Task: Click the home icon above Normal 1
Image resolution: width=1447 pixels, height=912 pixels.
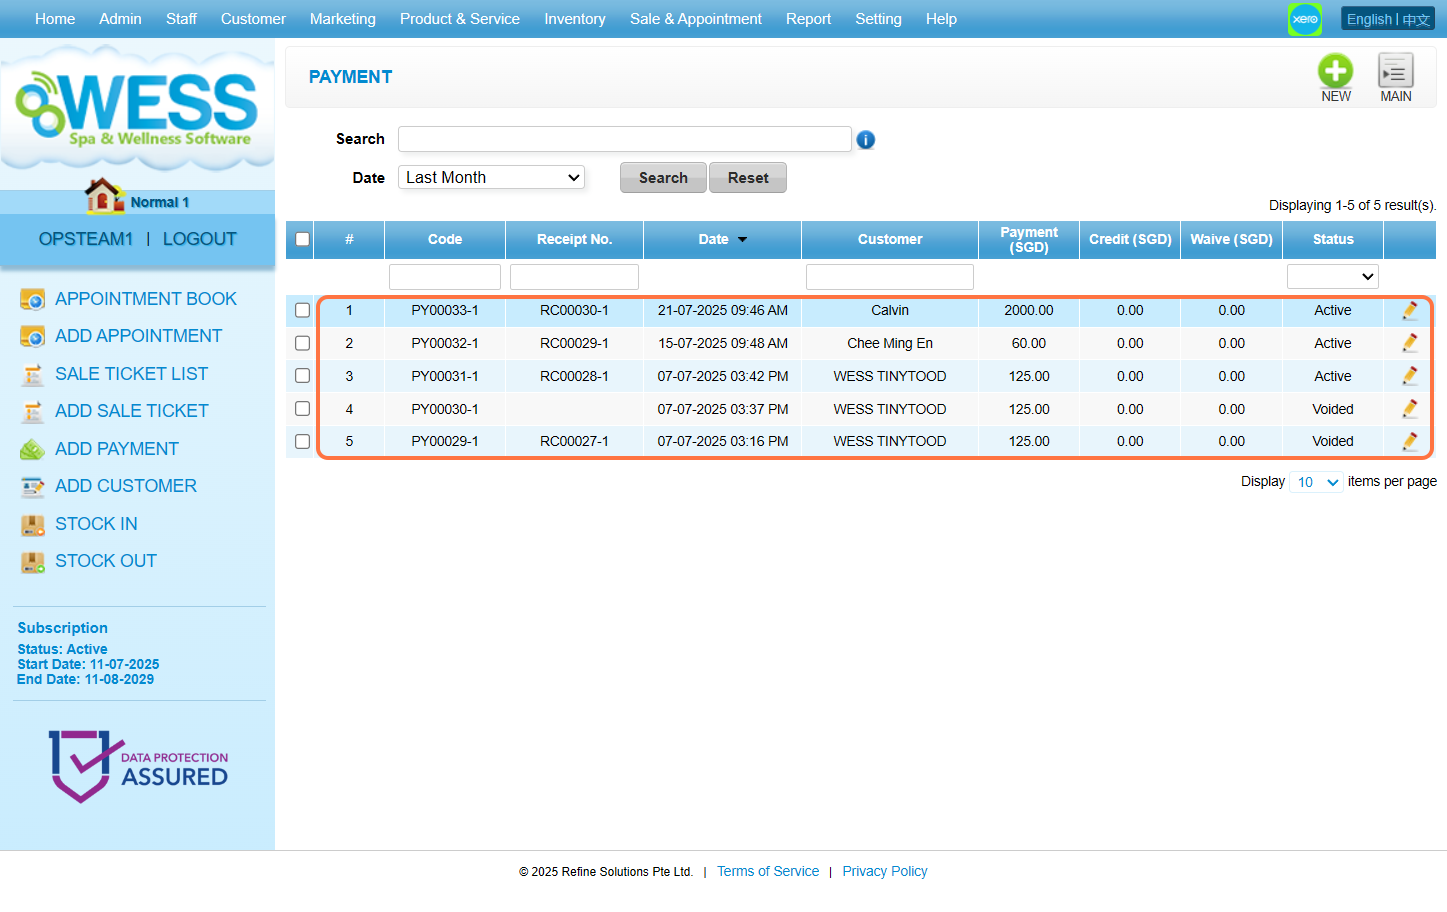Action: (x=103, y=196)
